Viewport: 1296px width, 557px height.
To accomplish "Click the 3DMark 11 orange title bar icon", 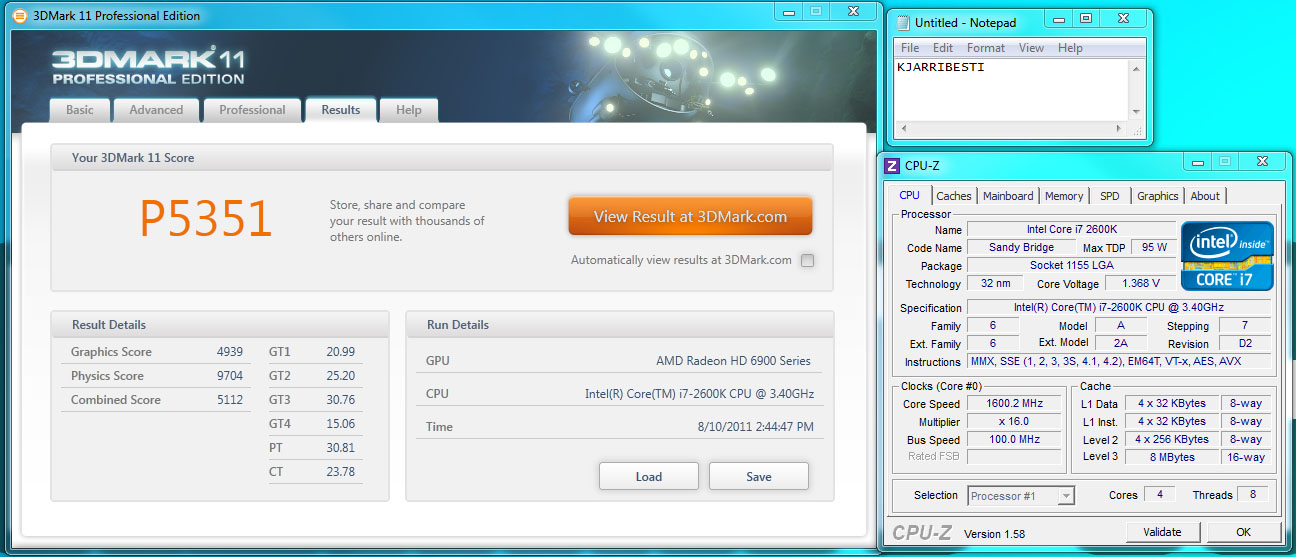I will [x=19, y=15].
